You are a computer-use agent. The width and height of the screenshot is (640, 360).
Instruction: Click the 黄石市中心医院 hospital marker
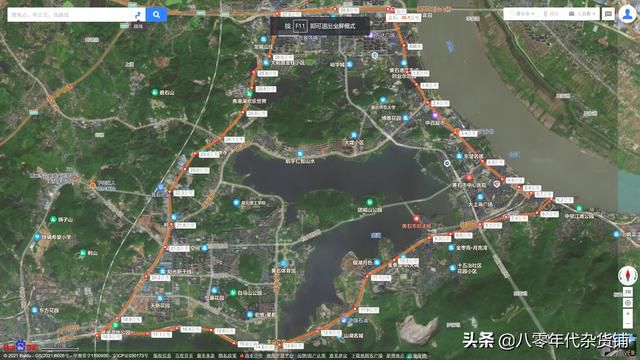469,177
